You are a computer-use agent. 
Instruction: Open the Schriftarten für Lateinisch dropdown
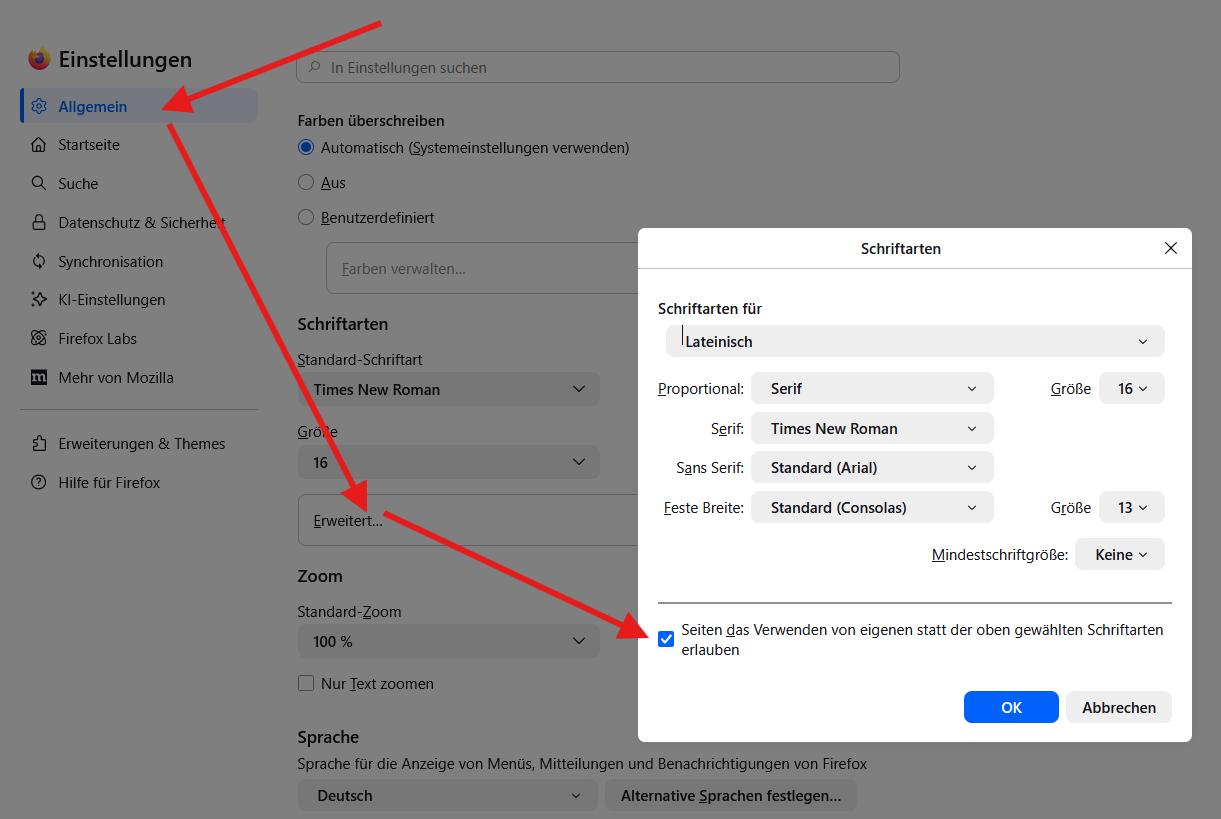(x=915, y=341)
